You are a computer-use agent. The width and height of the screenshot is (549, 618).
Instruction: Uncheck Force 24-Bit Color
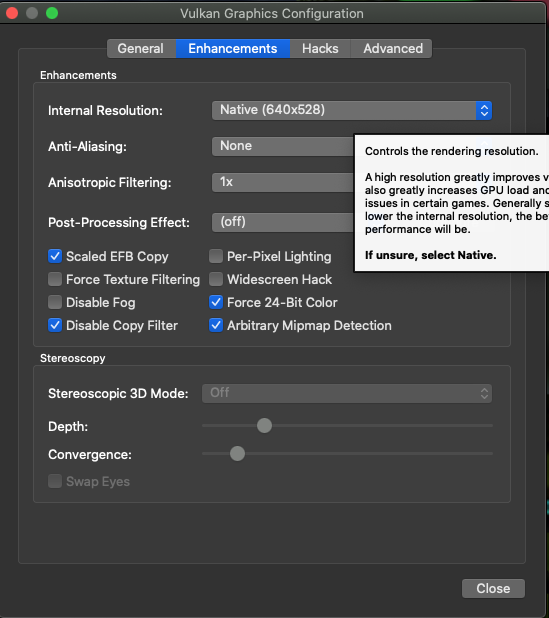(x=216, y=302)
